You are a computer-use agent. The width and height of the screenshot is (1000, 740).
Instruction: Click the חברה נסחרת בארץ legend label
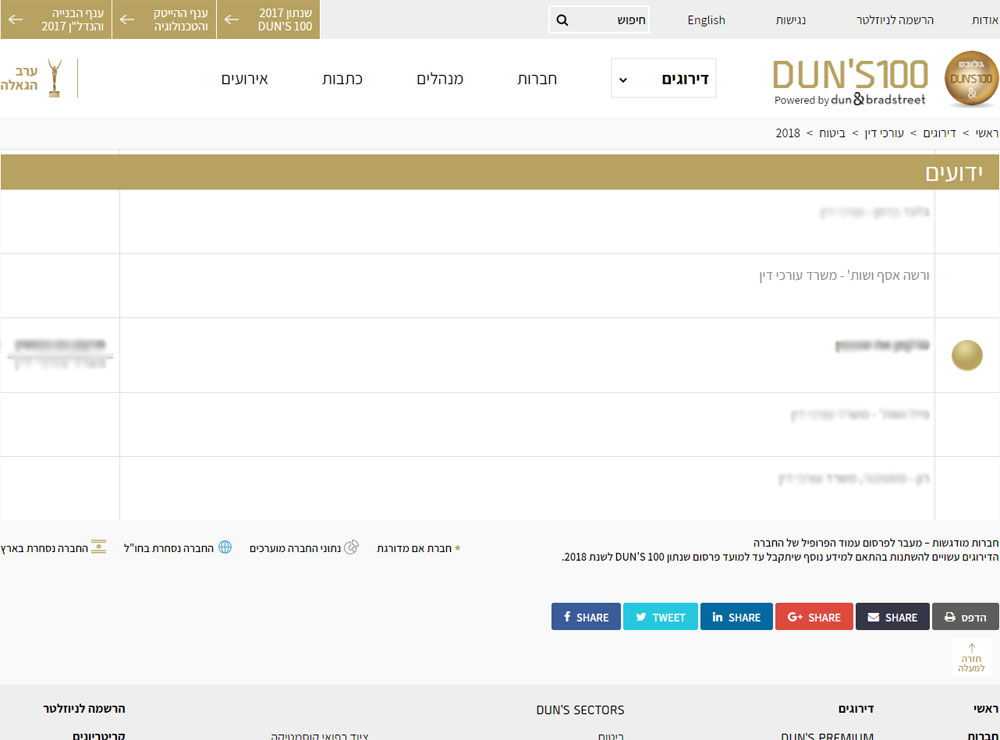click(x=44, y=549)
